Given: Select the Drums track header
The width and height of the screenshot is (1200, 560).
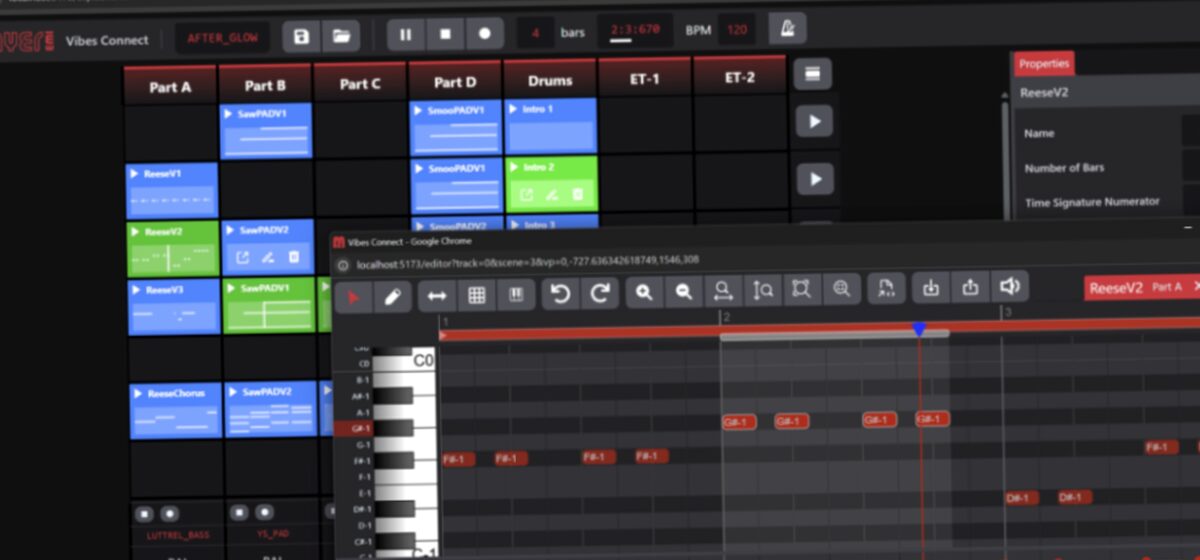Looking at the screenshot, I should (x=550, y=80).
